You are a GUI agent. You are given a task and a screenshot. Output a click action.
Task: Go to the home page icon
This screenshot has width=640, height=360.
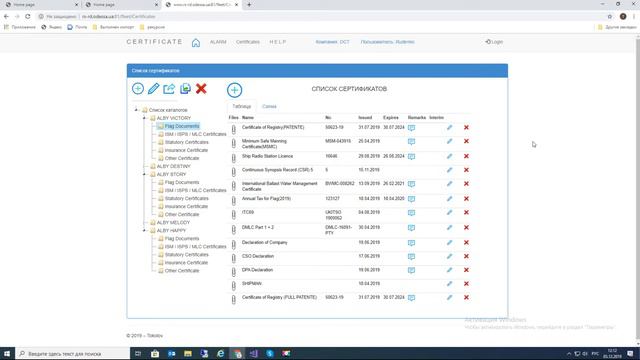pyautogui.click(x=196, y=42)
